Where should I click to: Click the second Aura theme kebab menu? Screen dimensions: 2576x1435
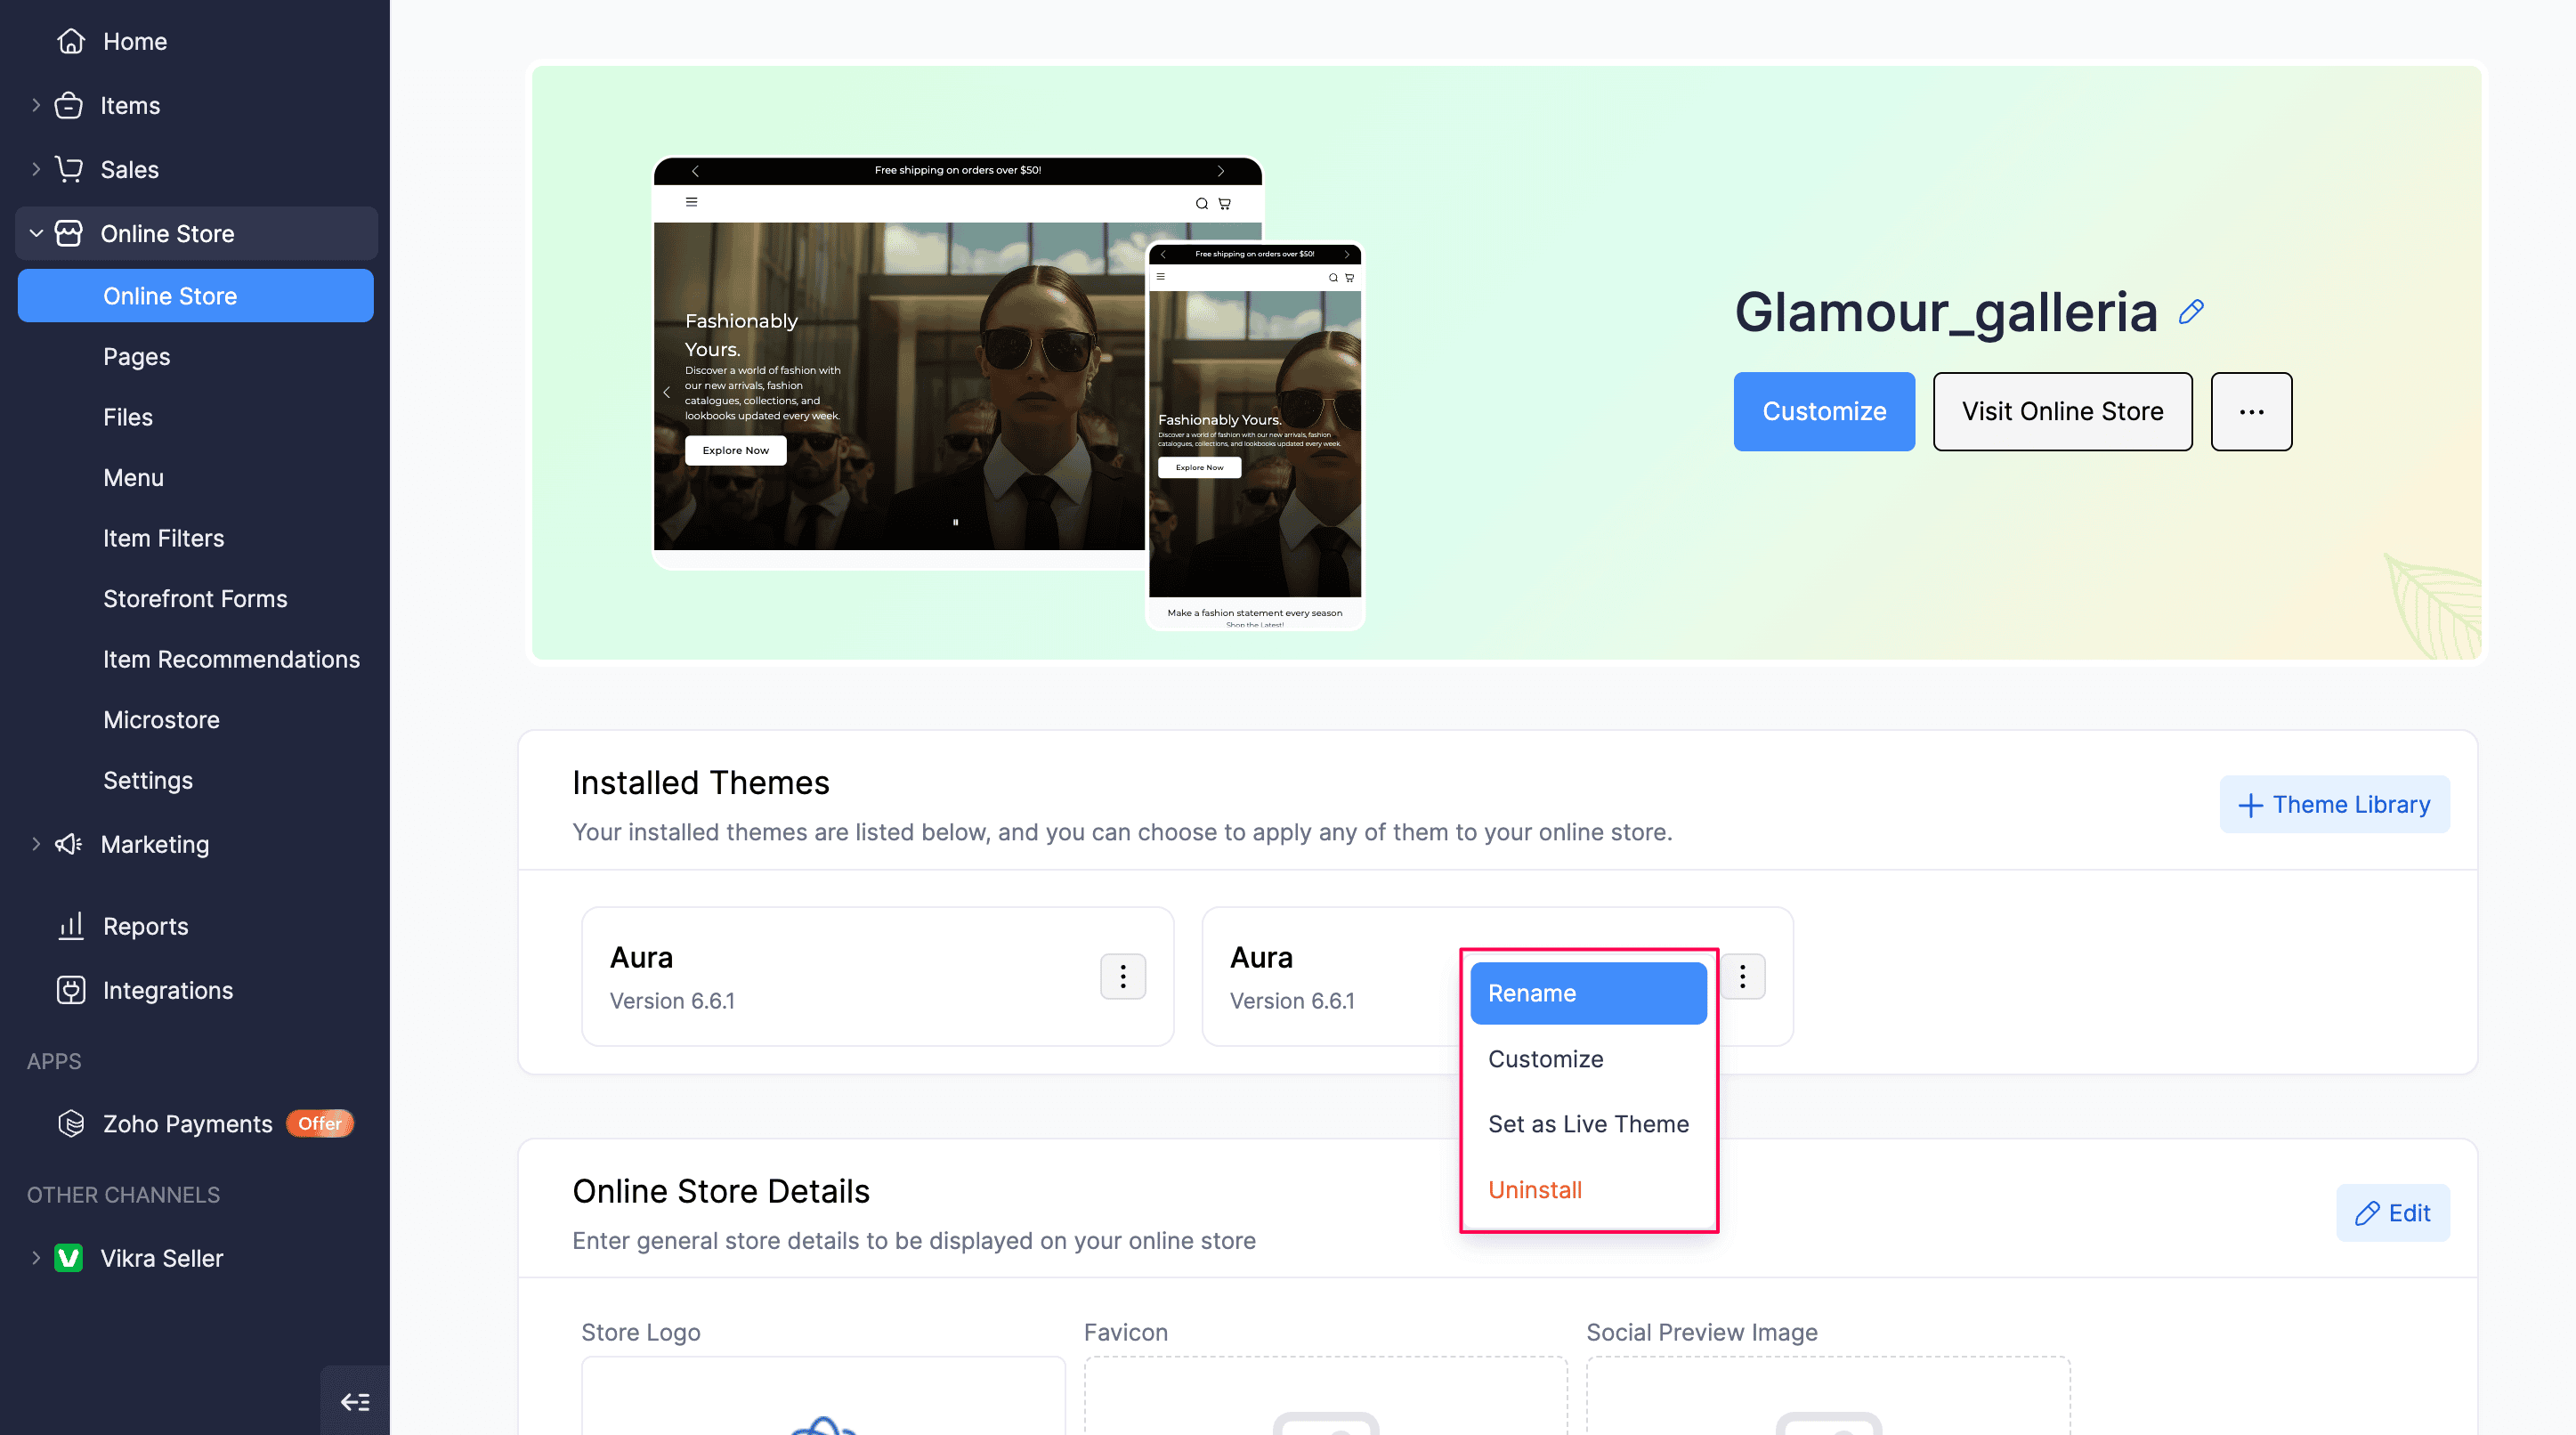click(x=1743, y=976)
